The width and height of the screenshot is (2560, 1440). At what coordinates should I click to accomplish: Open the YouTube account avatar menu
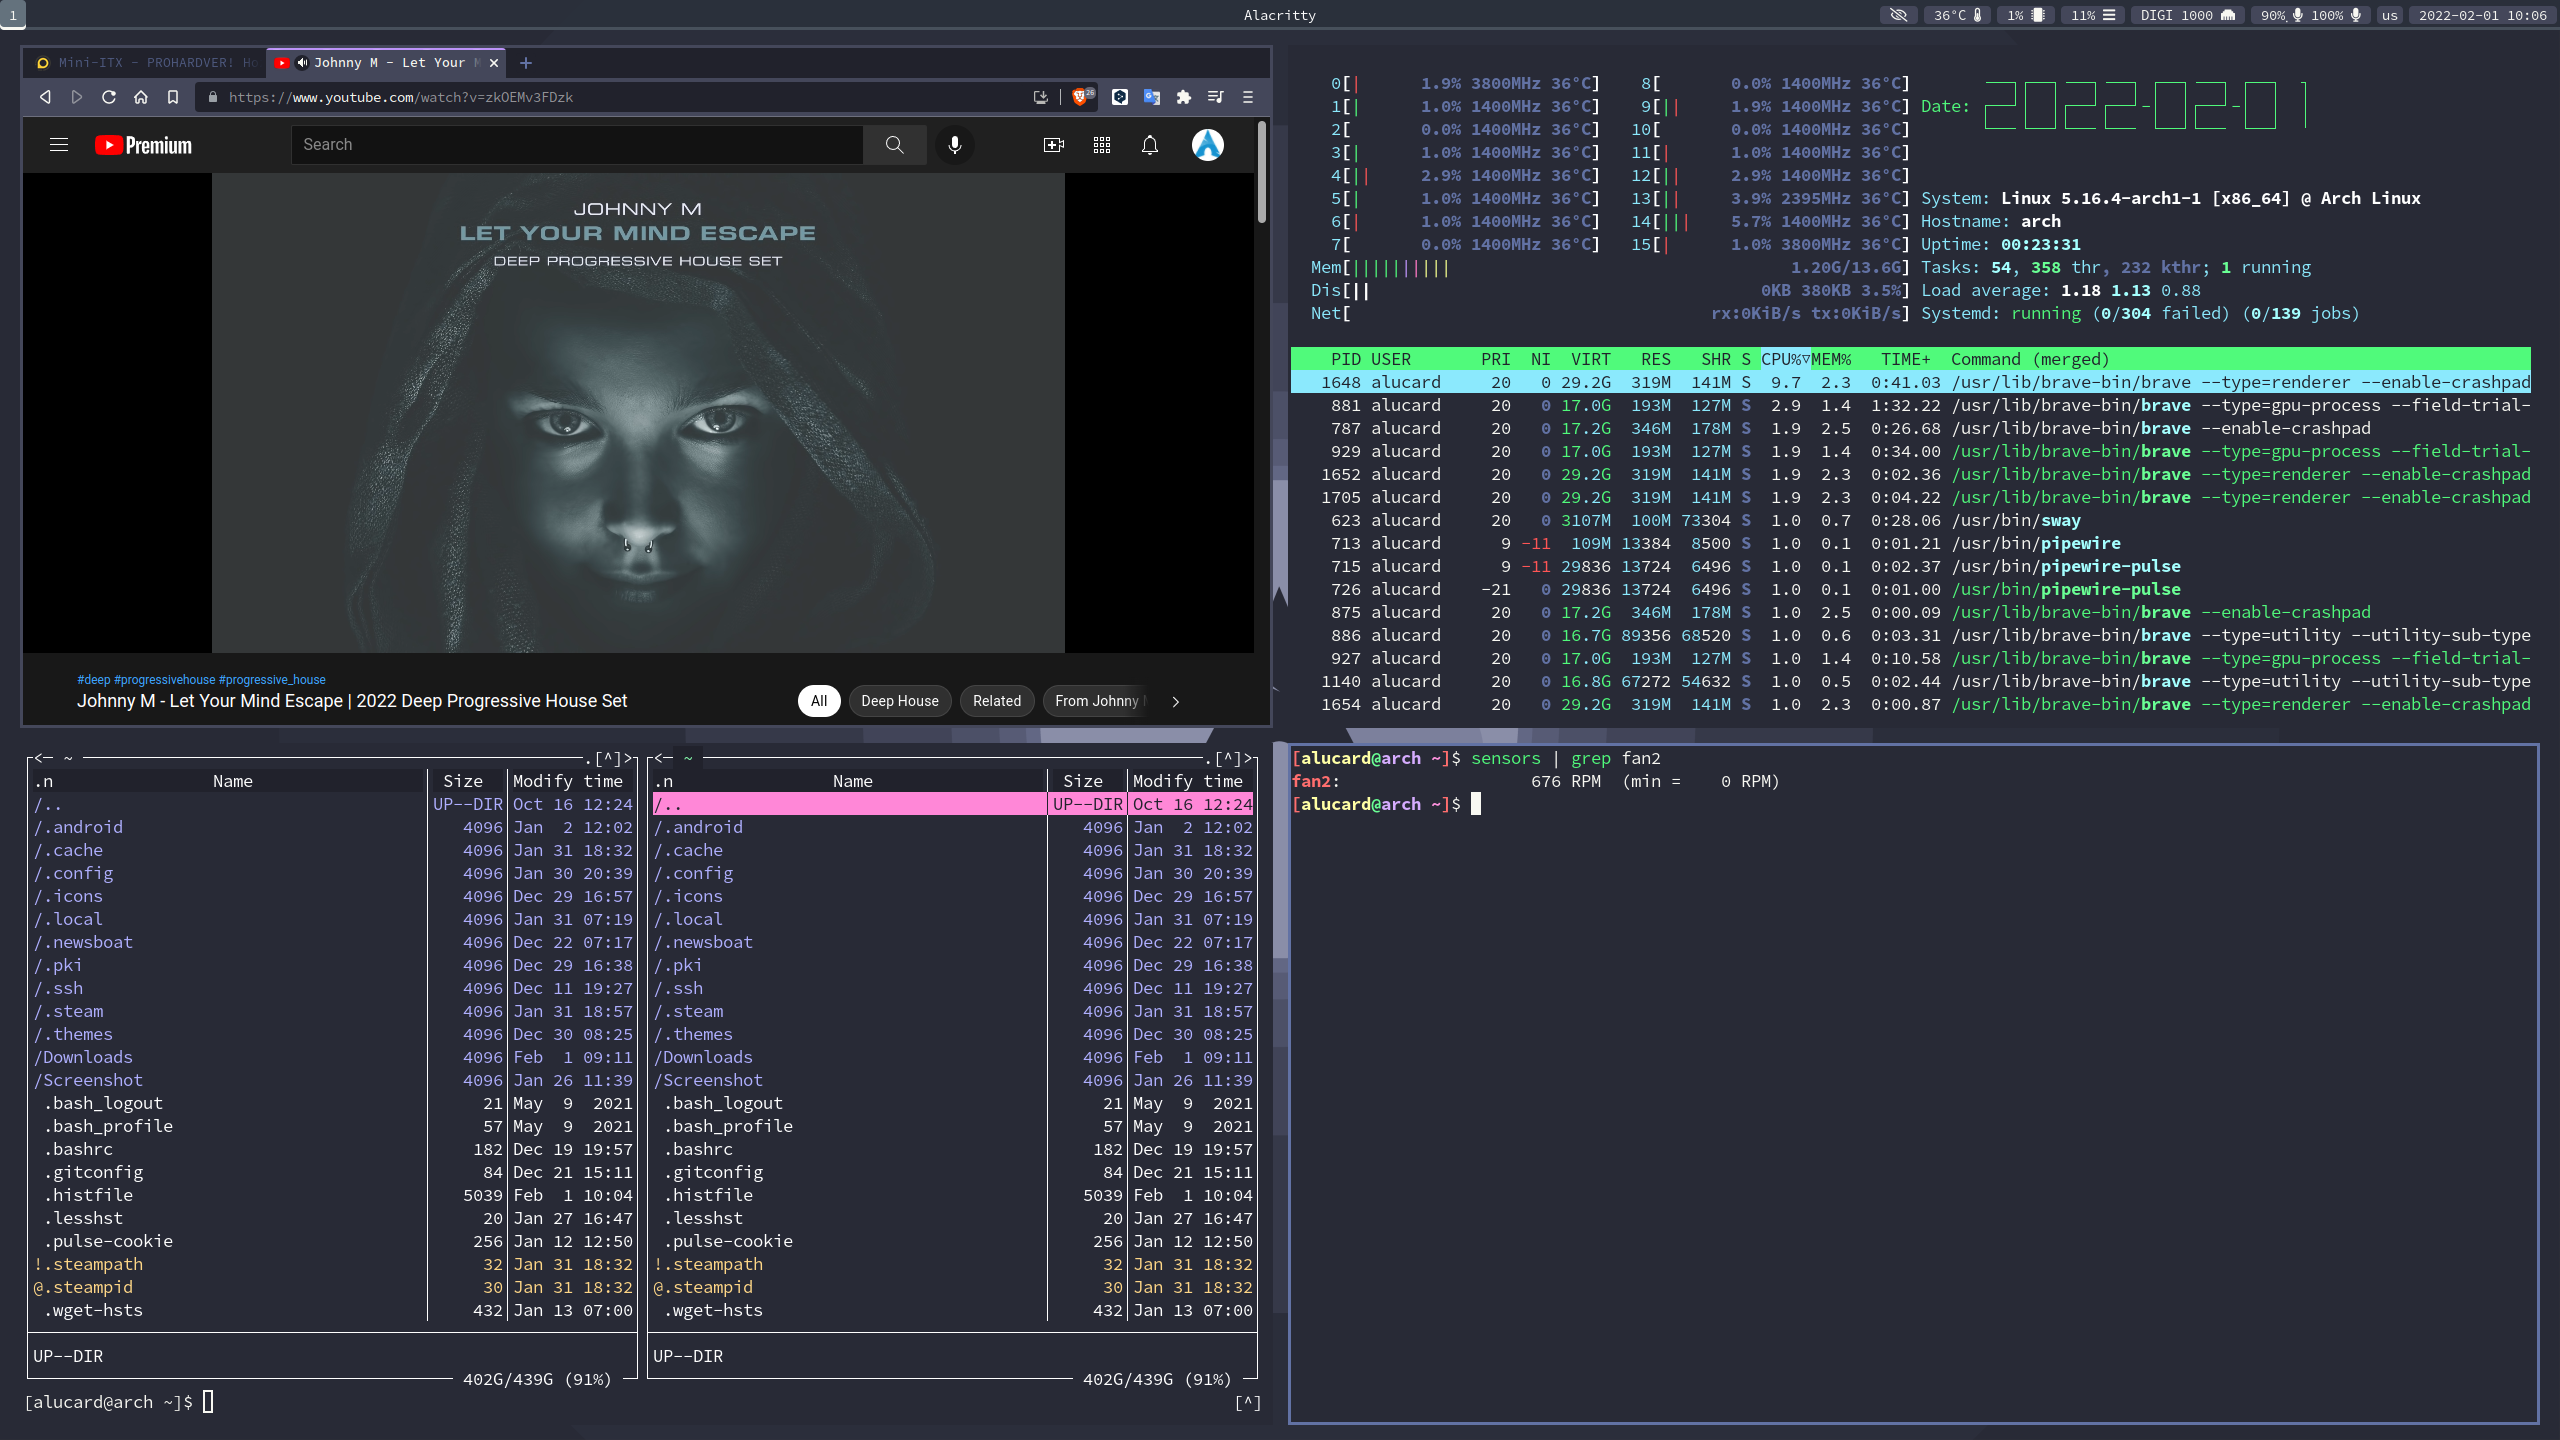[x=1208, y=145]
